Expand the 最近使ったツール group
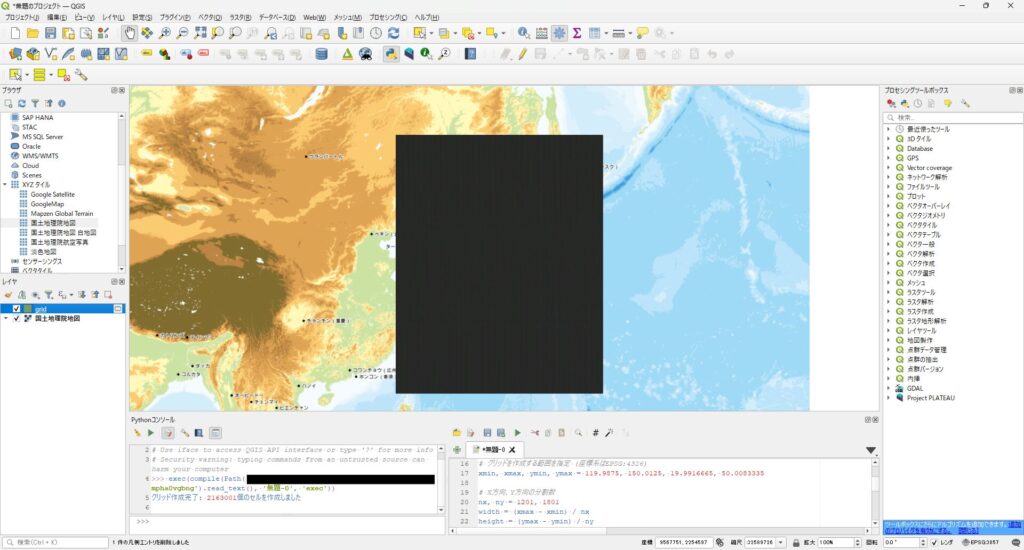Screen dimensions: 1024x550 pos(888,129)
